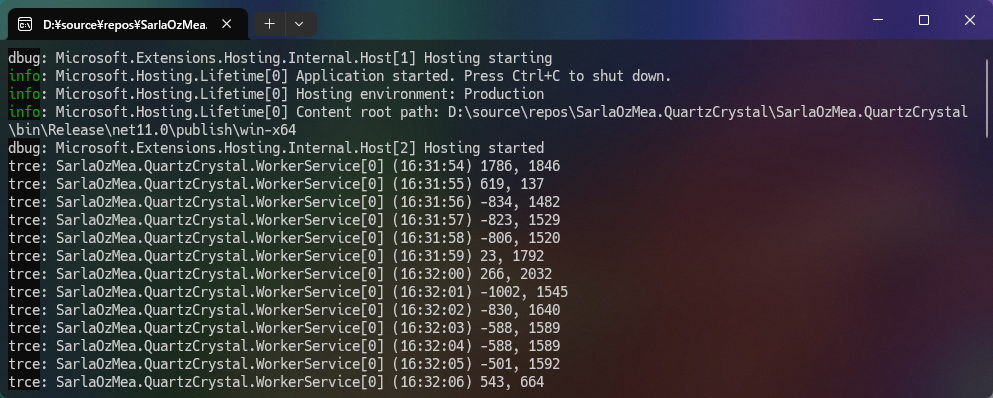
Task: Minimize the terminal window
Action: pos(878,20)
